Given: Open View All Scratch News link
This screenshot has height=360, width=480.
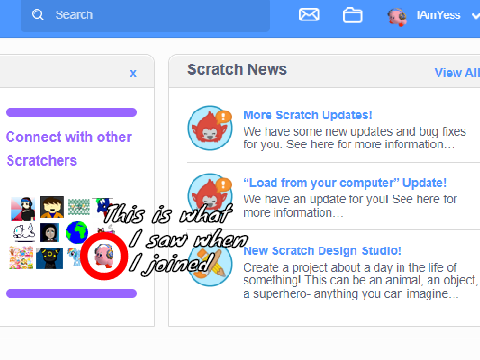Looking at the screenshot, I should point(457,72).
